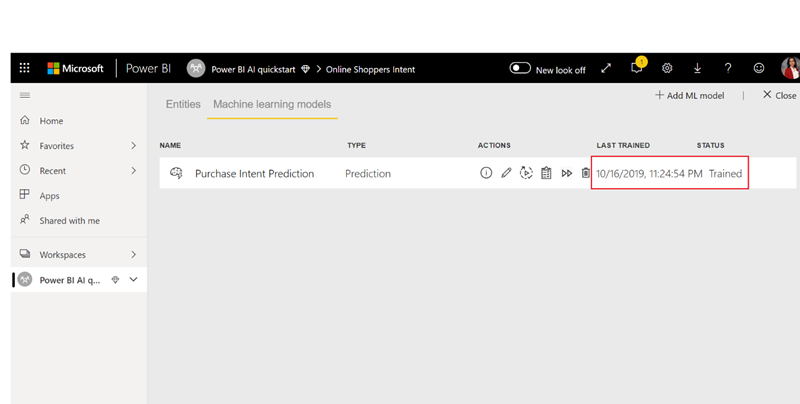Viewport: 800px width, 404px height.
Task: Select the Machine learning models tab
Action: pos(272,104)
